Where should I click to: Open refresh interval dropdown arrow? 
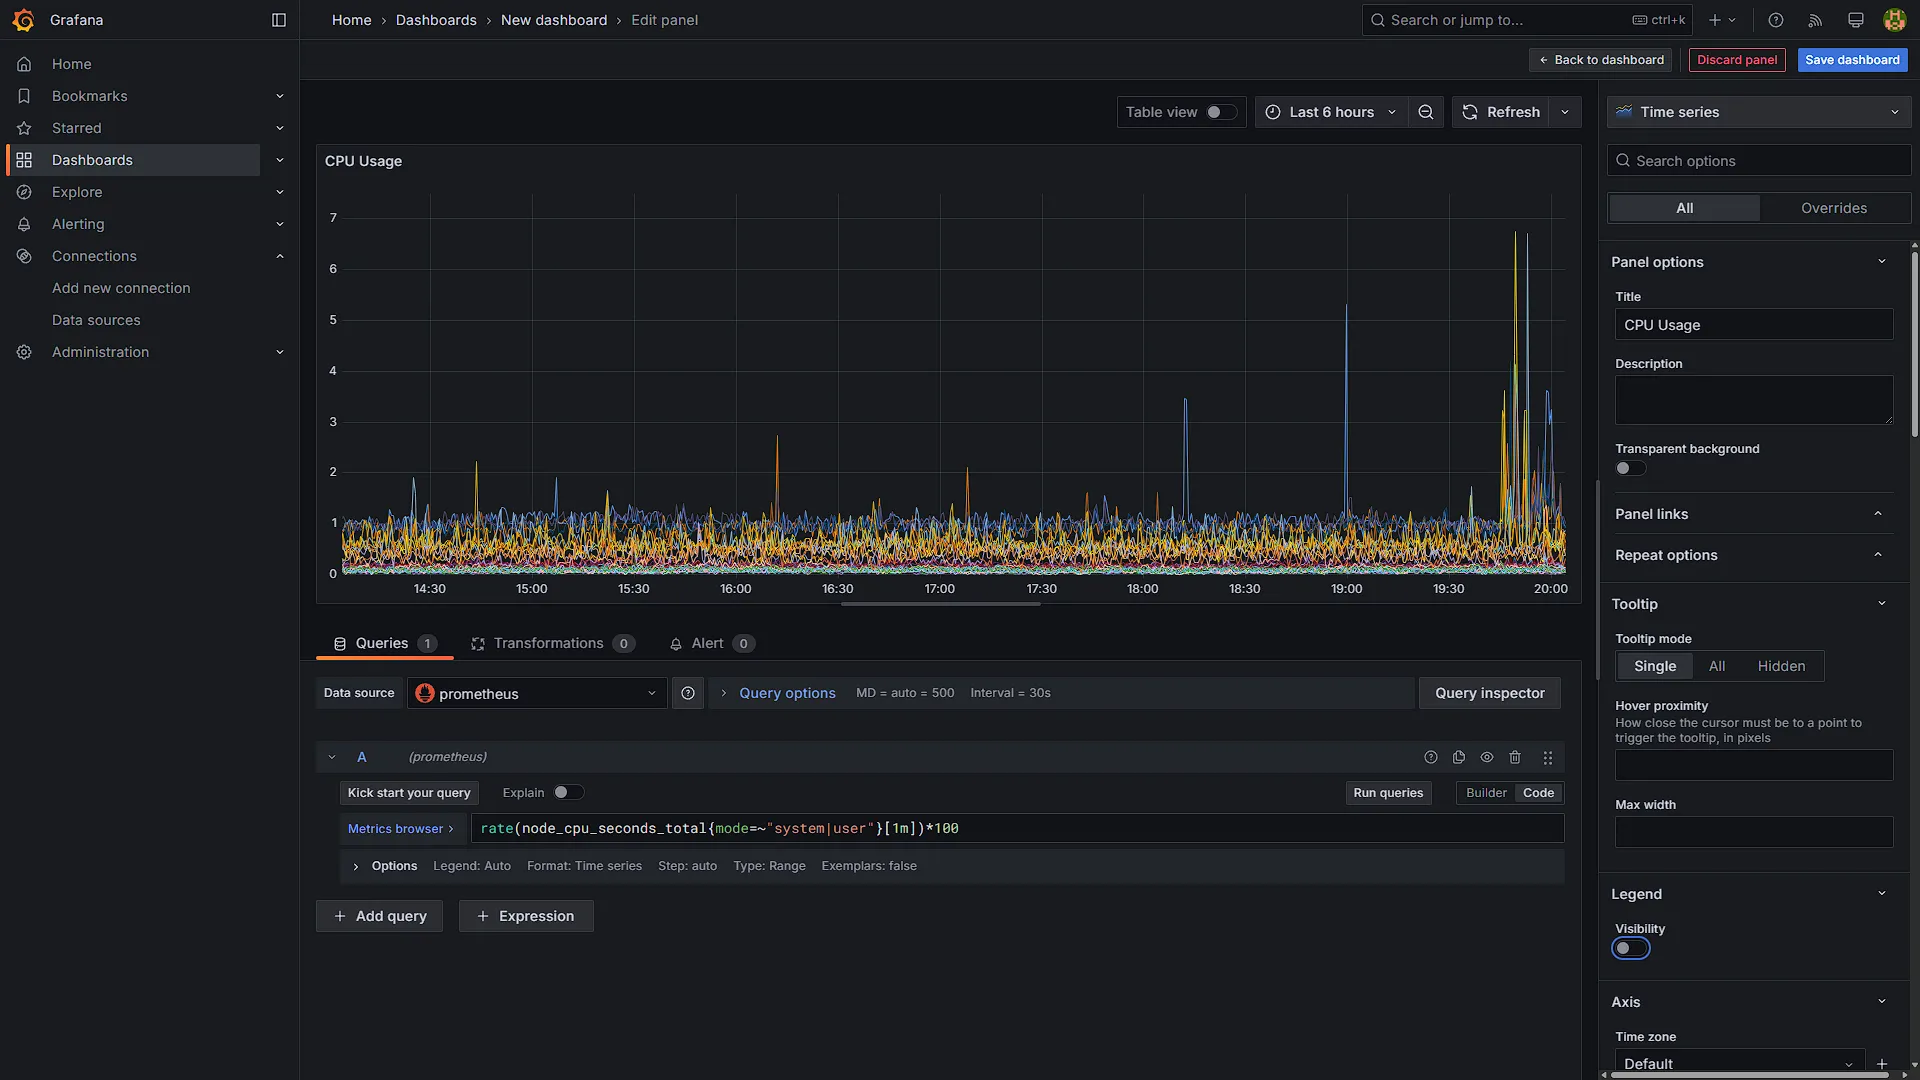(1565, 112)
